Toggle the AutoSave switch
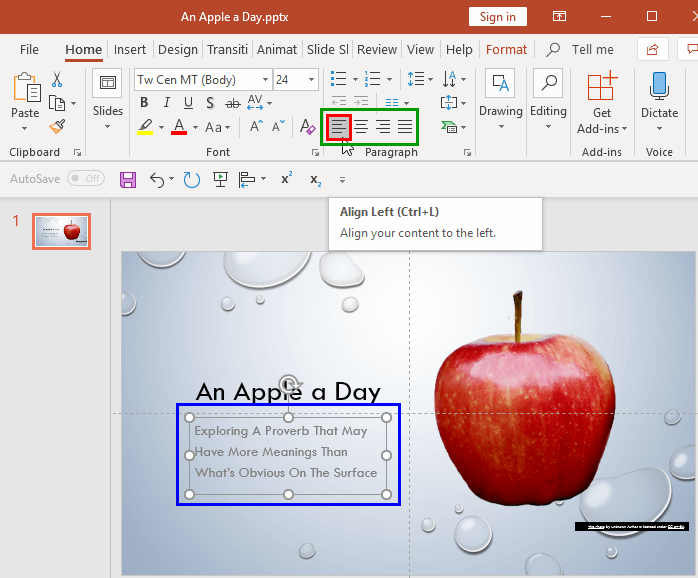The width and height of the screenshot is (698, 578). (x=87, y=179)
